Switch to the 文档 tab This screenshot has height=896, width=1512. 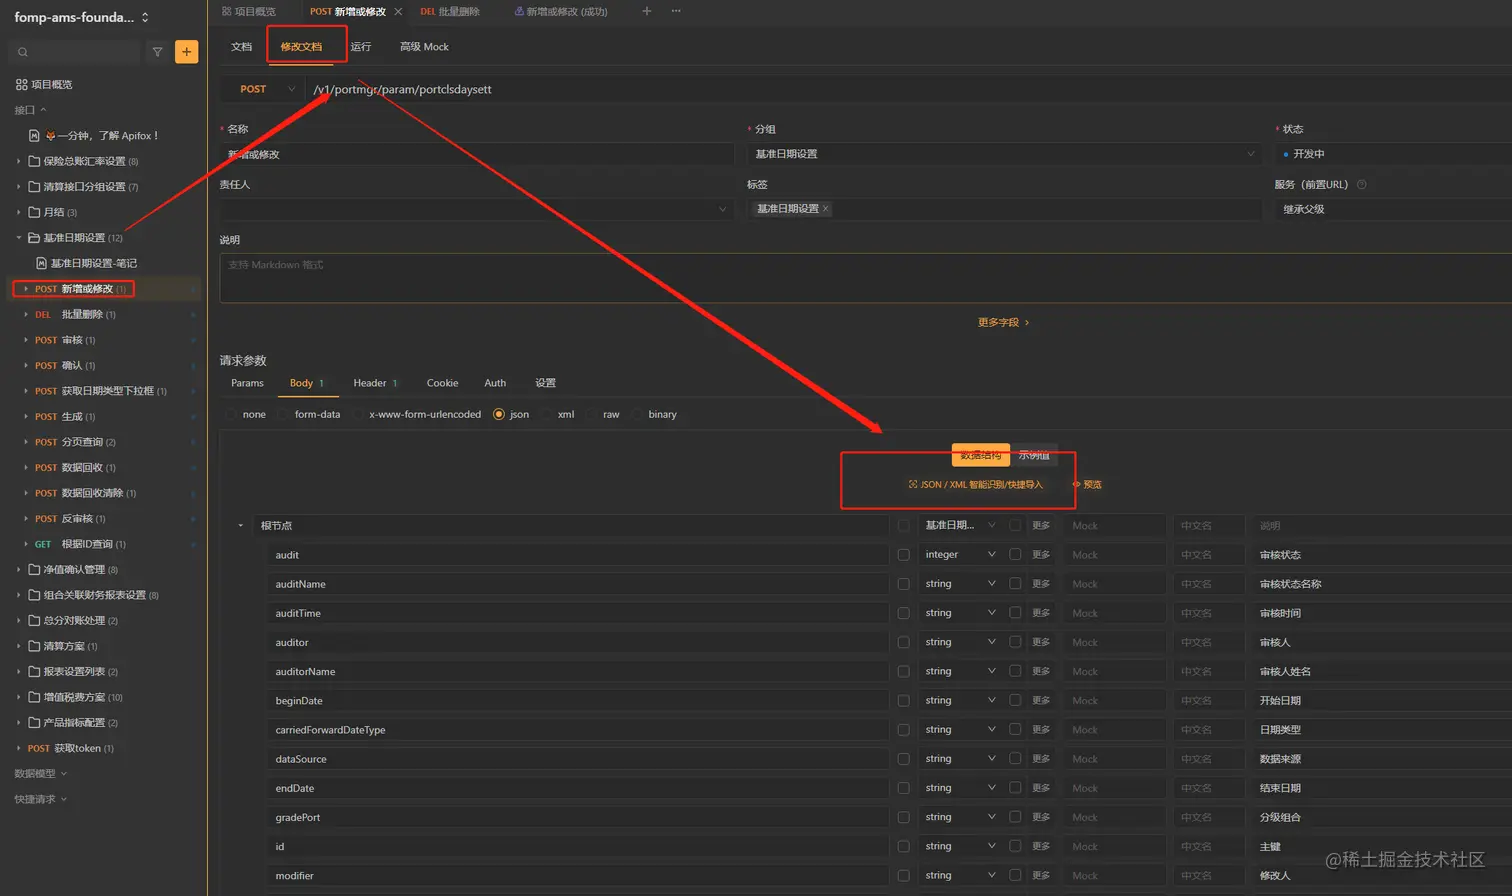coord(241,47)
